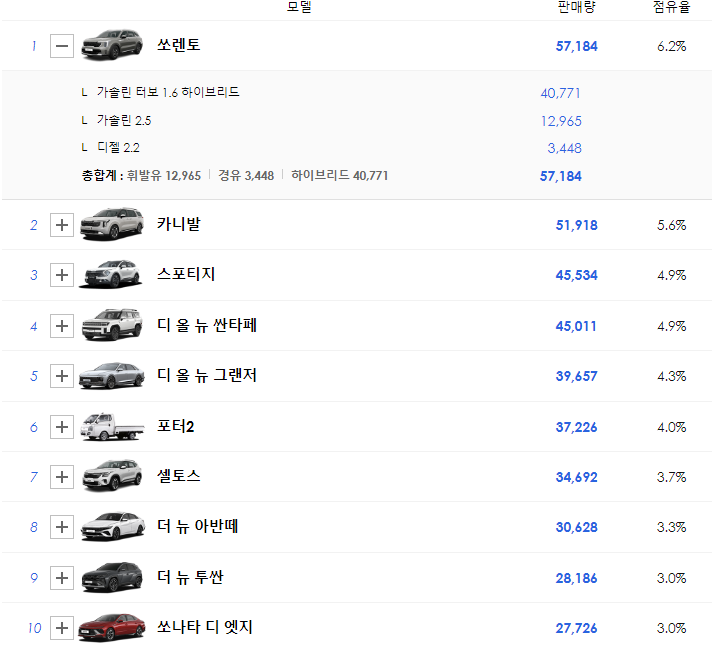This screenshot has height=648, width=720.
Task: Open the 그랜저 car thumbnail
Action: pyautogui.click(x=112, y=376)
